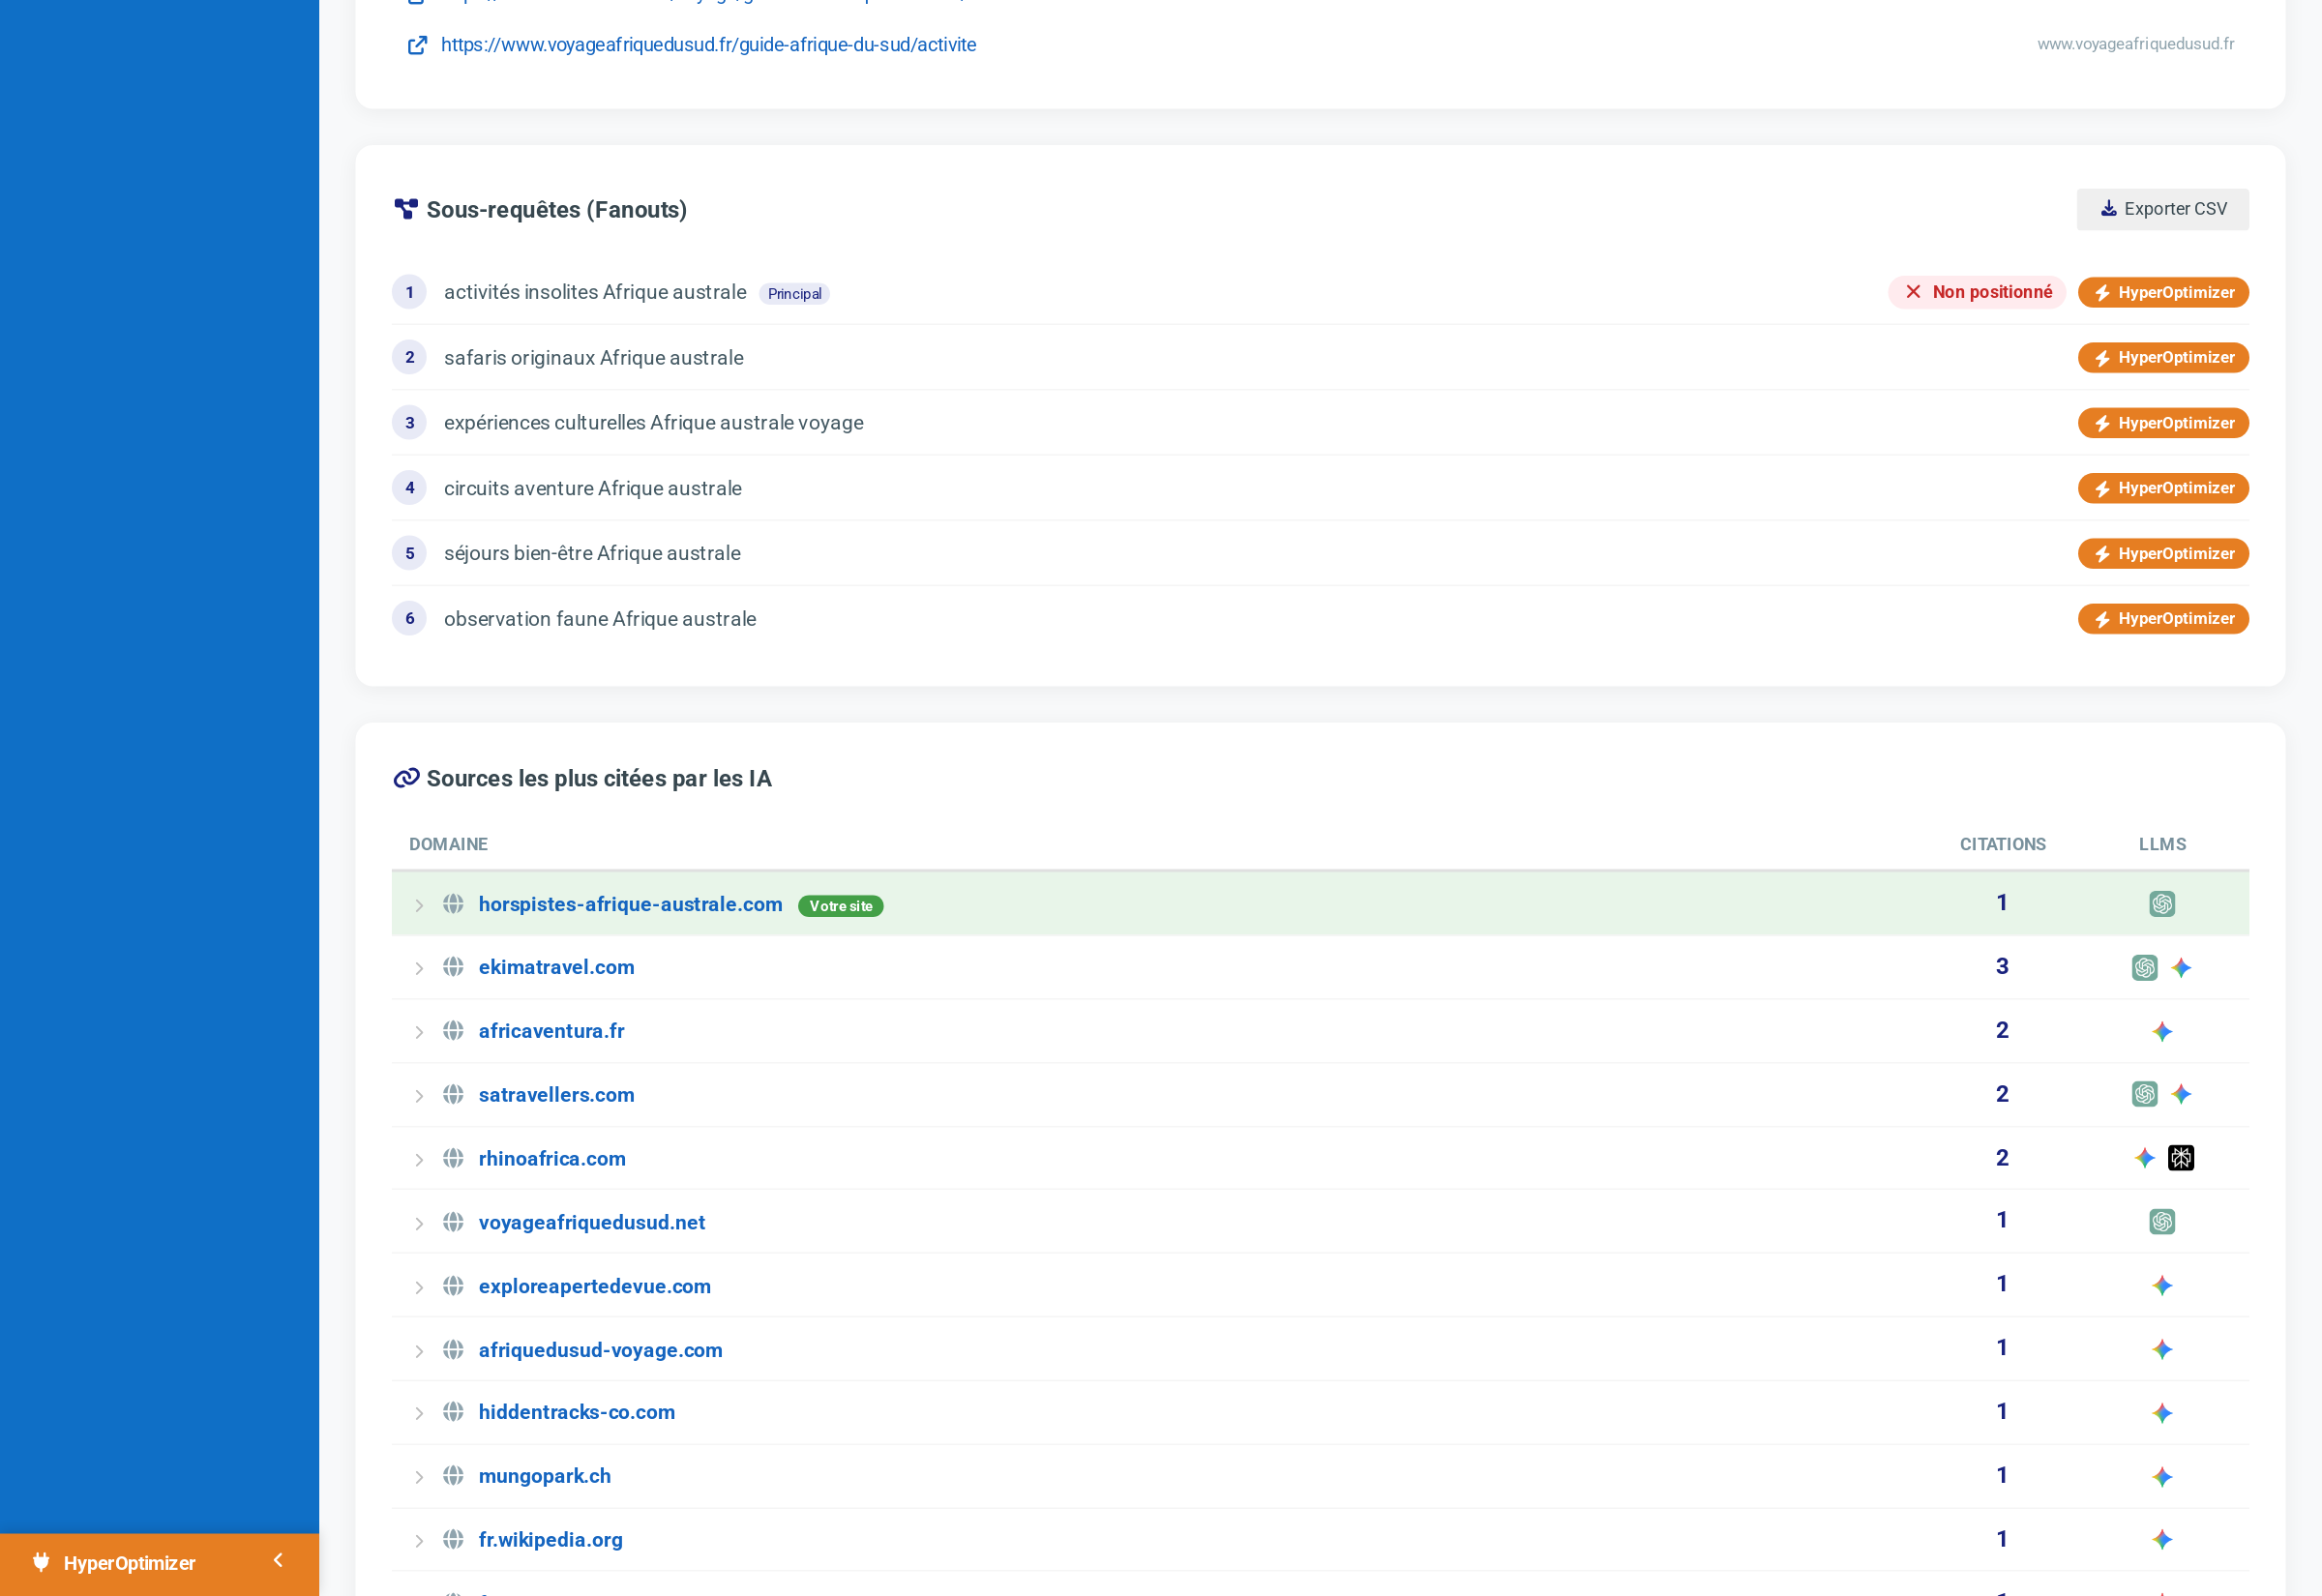Open HyperOptimizer from the sidebar menu

(129, 1563)
